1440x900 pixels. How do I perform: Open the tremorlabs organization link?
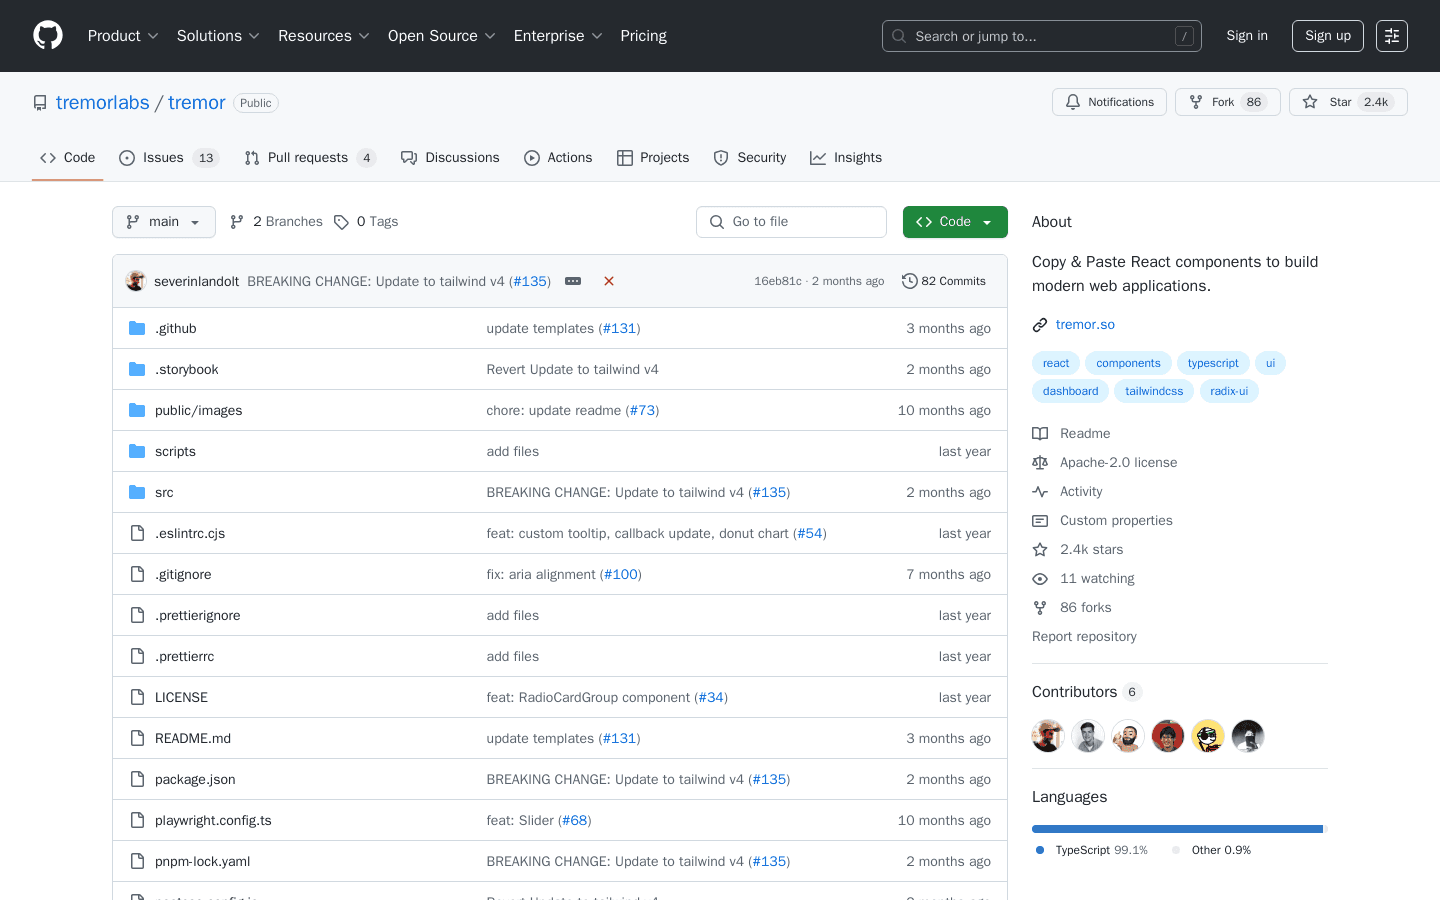(x=102, y=103)
